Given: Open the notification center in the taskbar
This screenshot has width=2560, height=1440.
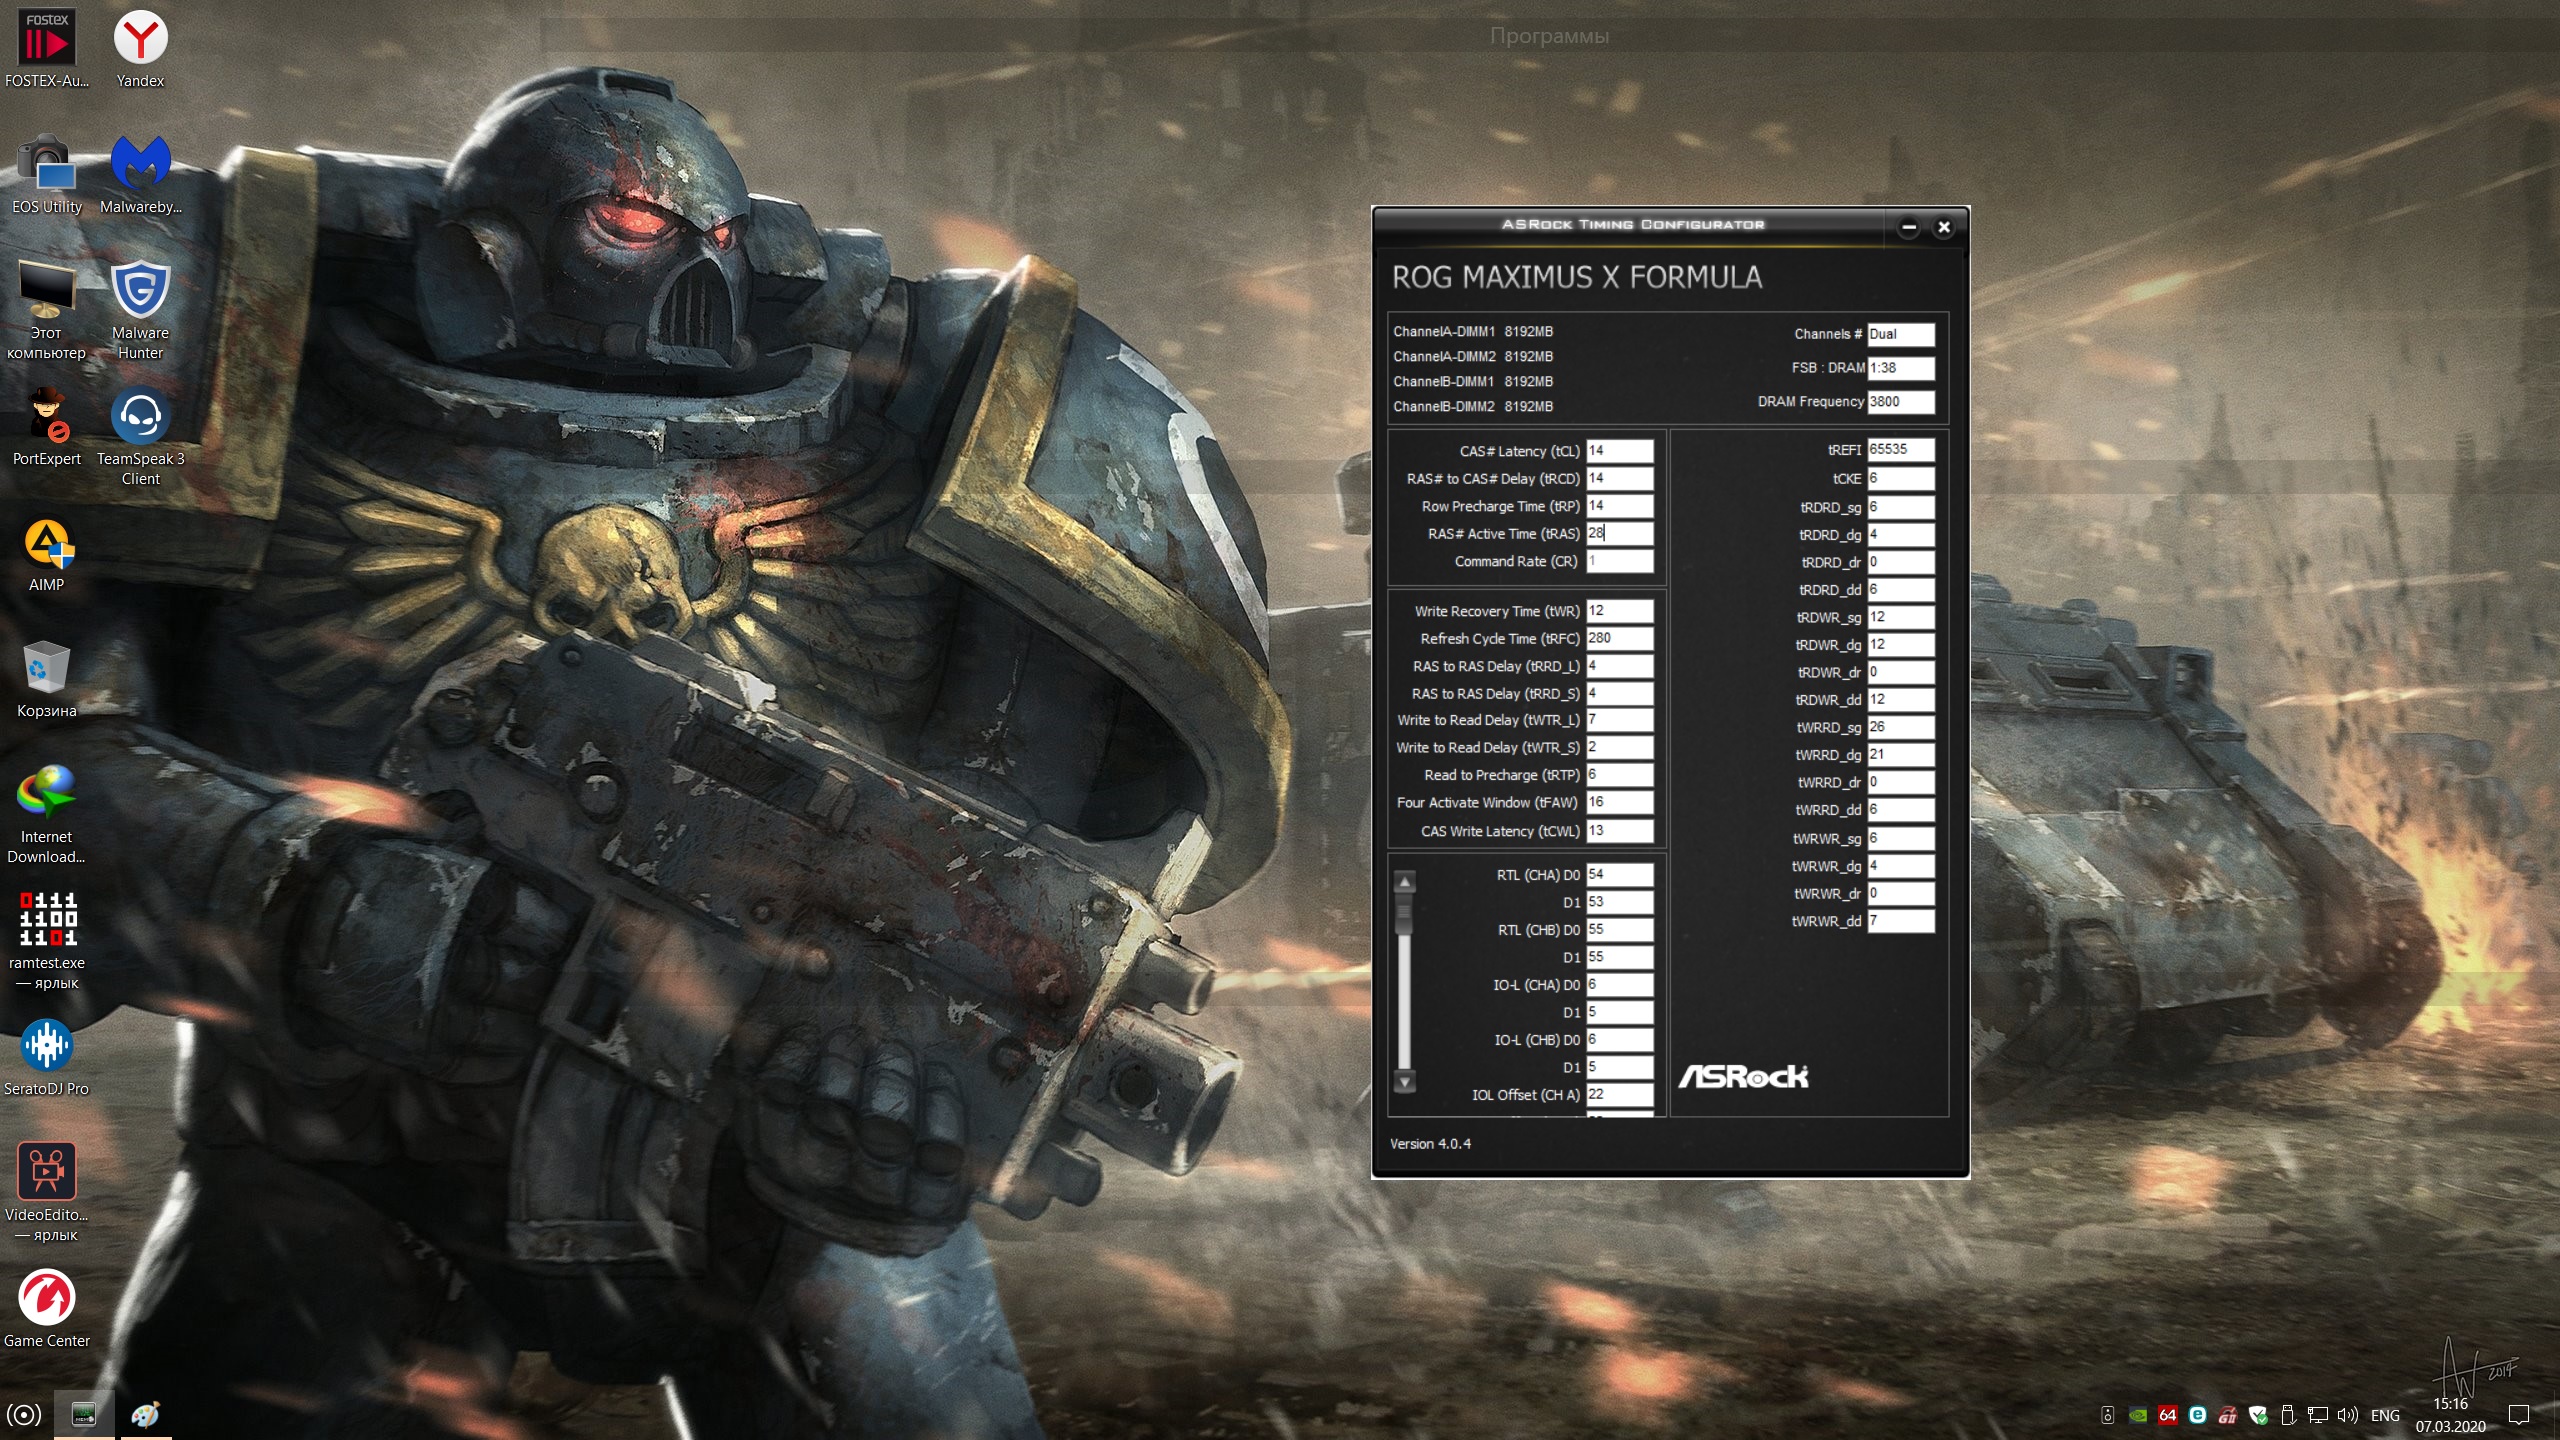Looking at the screenshot, I should [x=2519, y=1415].
